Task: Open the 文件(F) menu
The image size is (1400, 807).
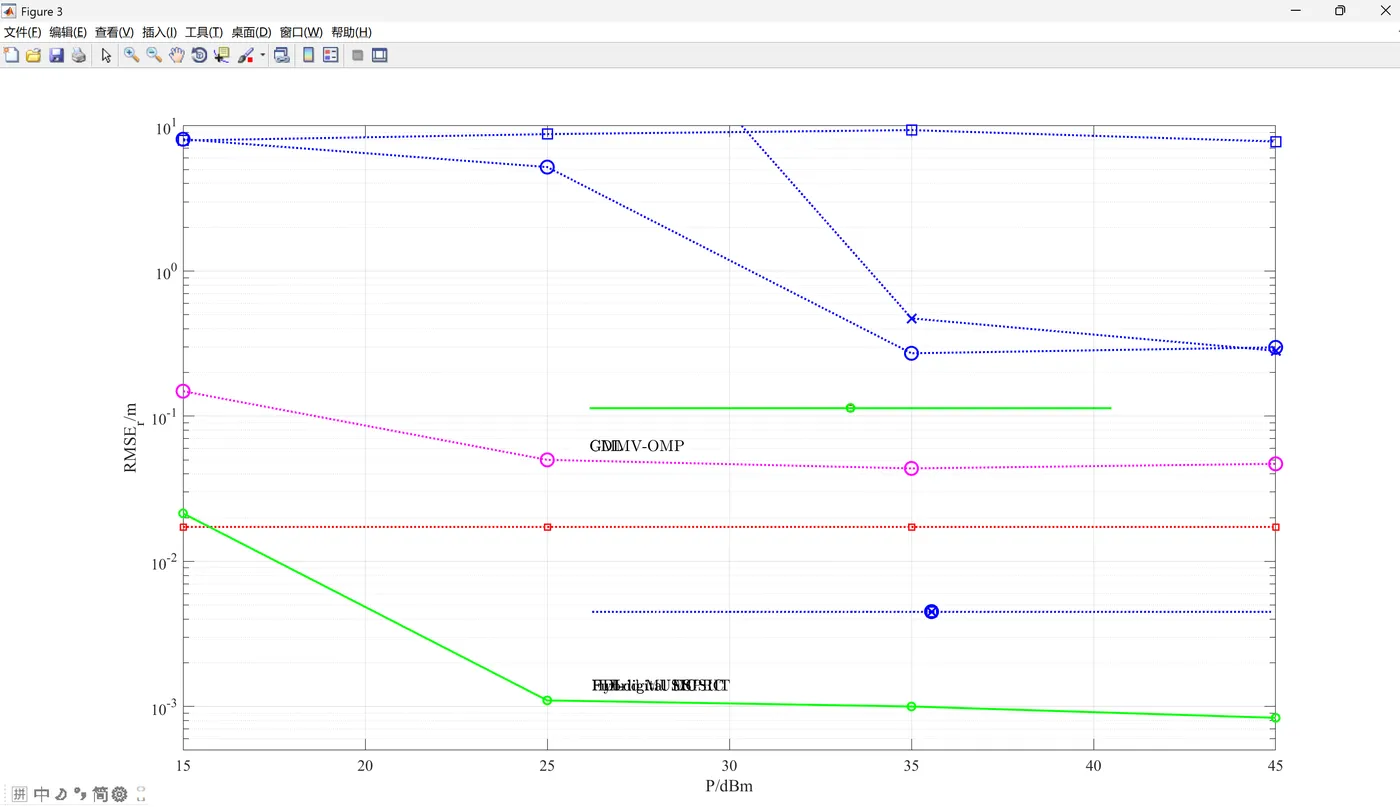Action: (x=23, y=33)
